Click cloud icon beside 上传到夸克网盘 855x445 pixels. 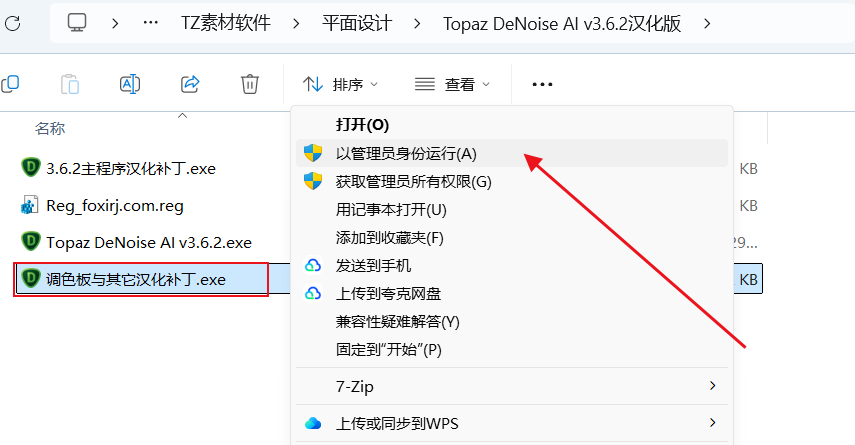(x=313, y=294)
